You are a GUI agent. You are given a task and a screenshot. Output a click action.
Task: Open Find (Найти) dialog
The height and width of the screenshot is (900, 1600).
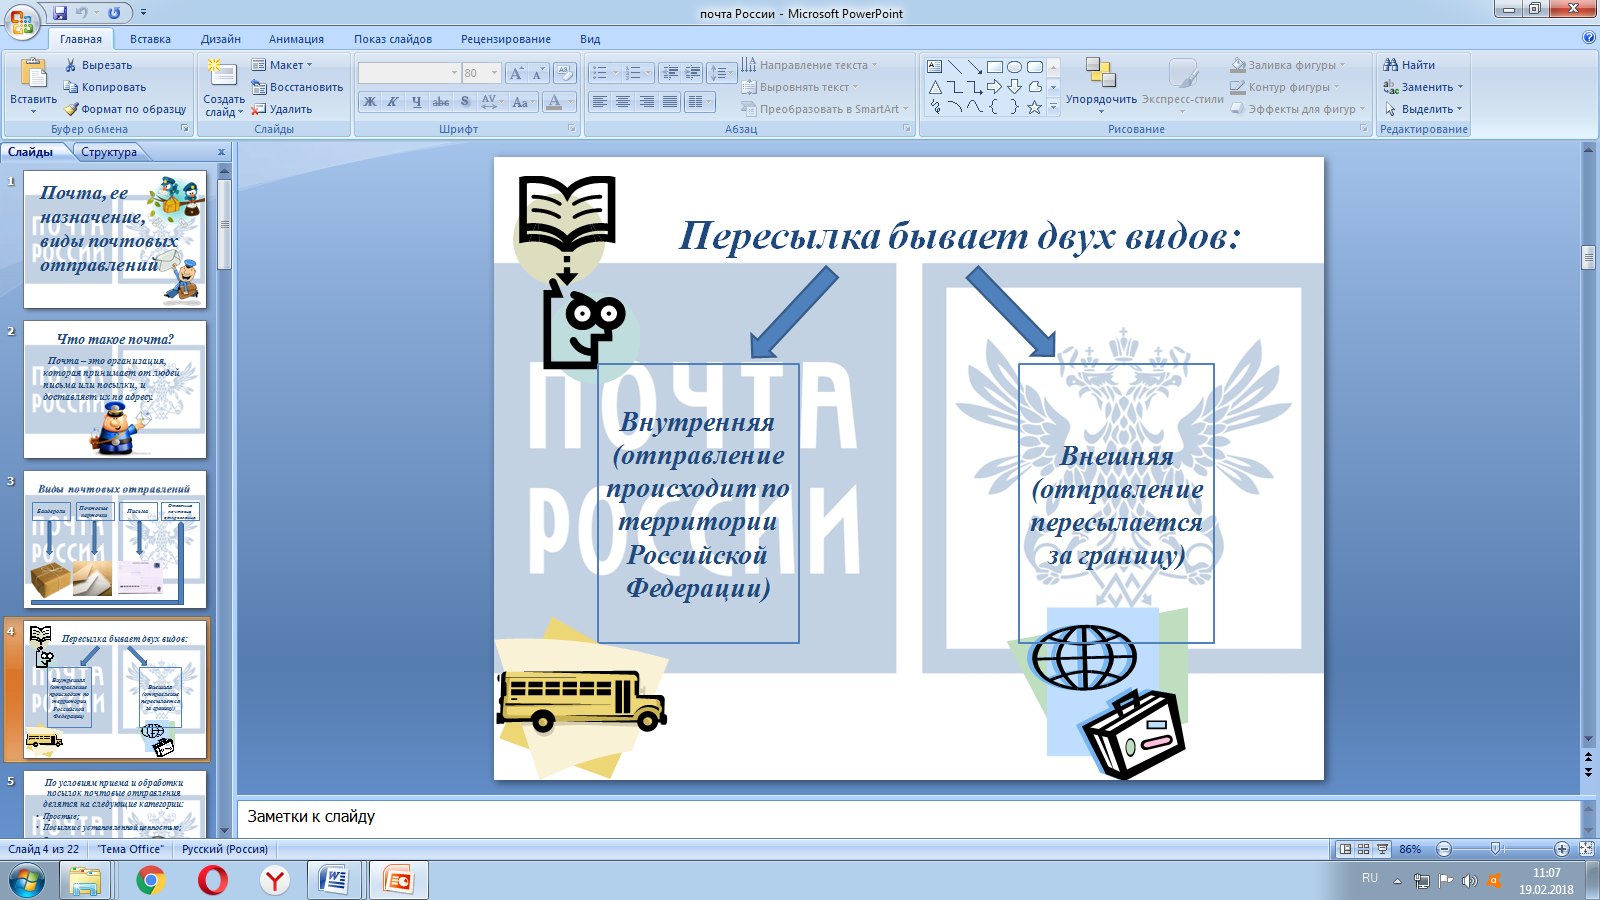1409,65
